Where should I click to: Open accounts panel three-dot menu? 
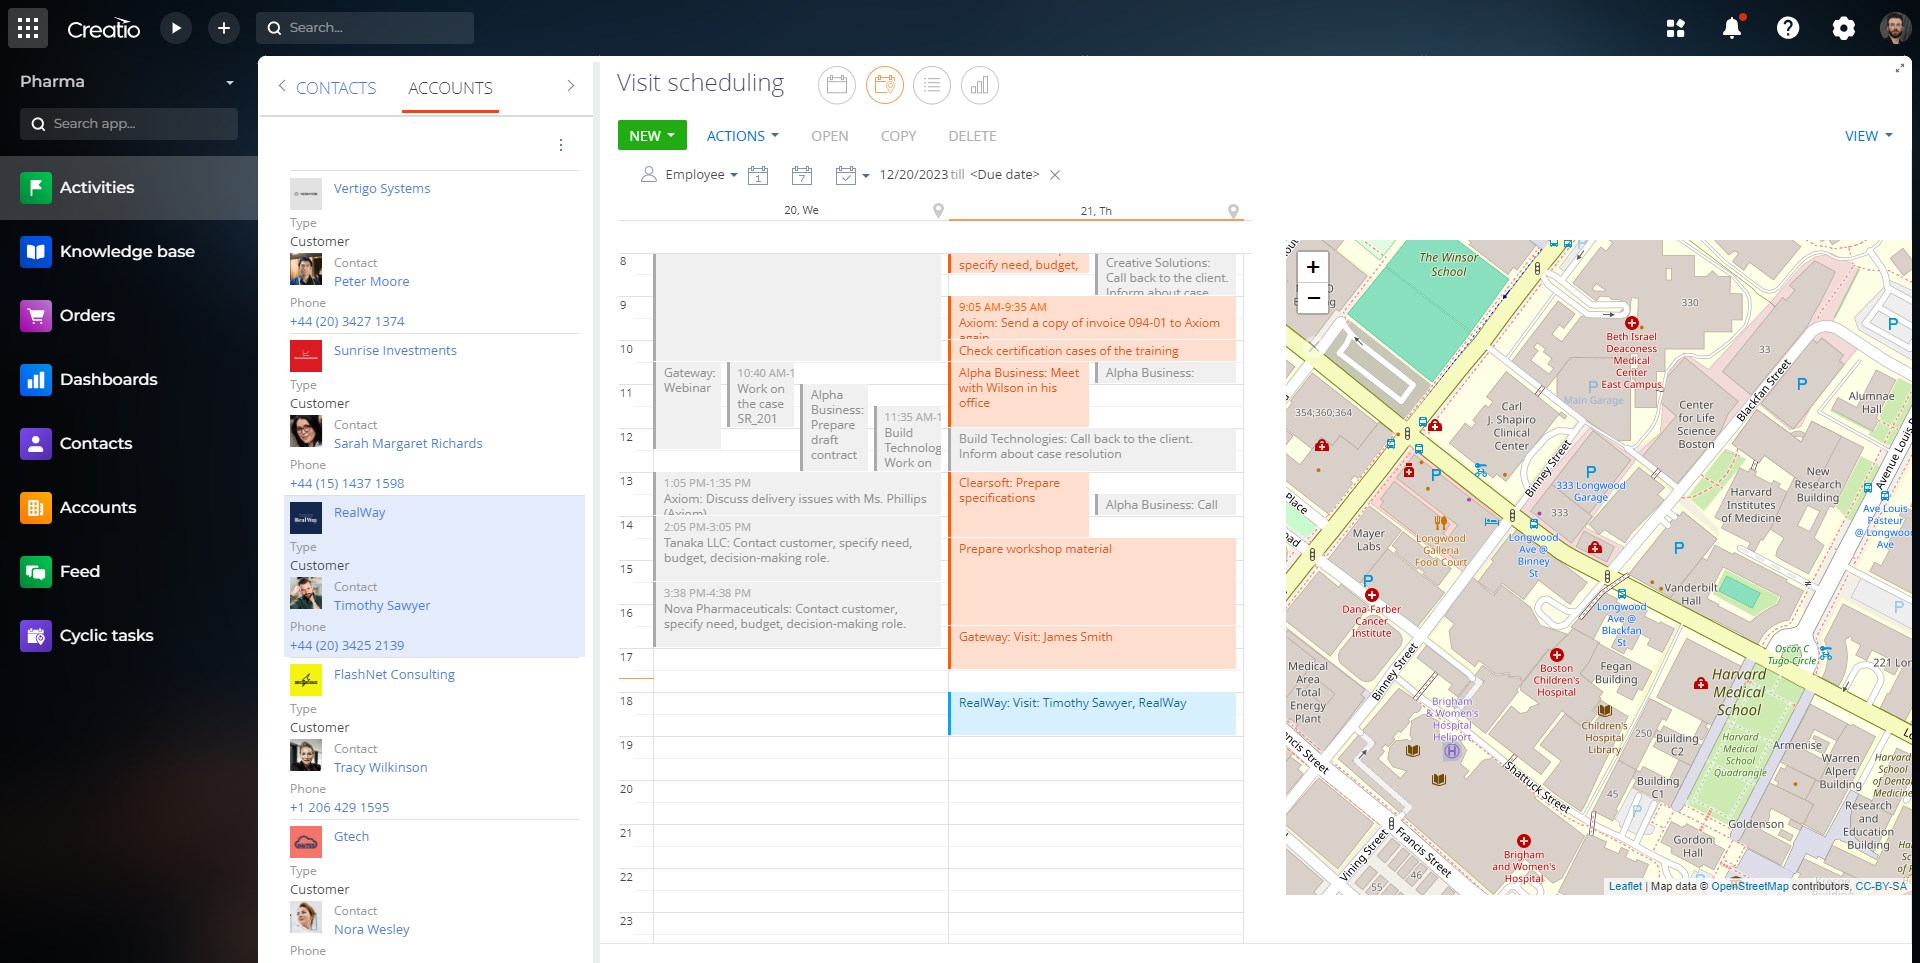(561, 145)
